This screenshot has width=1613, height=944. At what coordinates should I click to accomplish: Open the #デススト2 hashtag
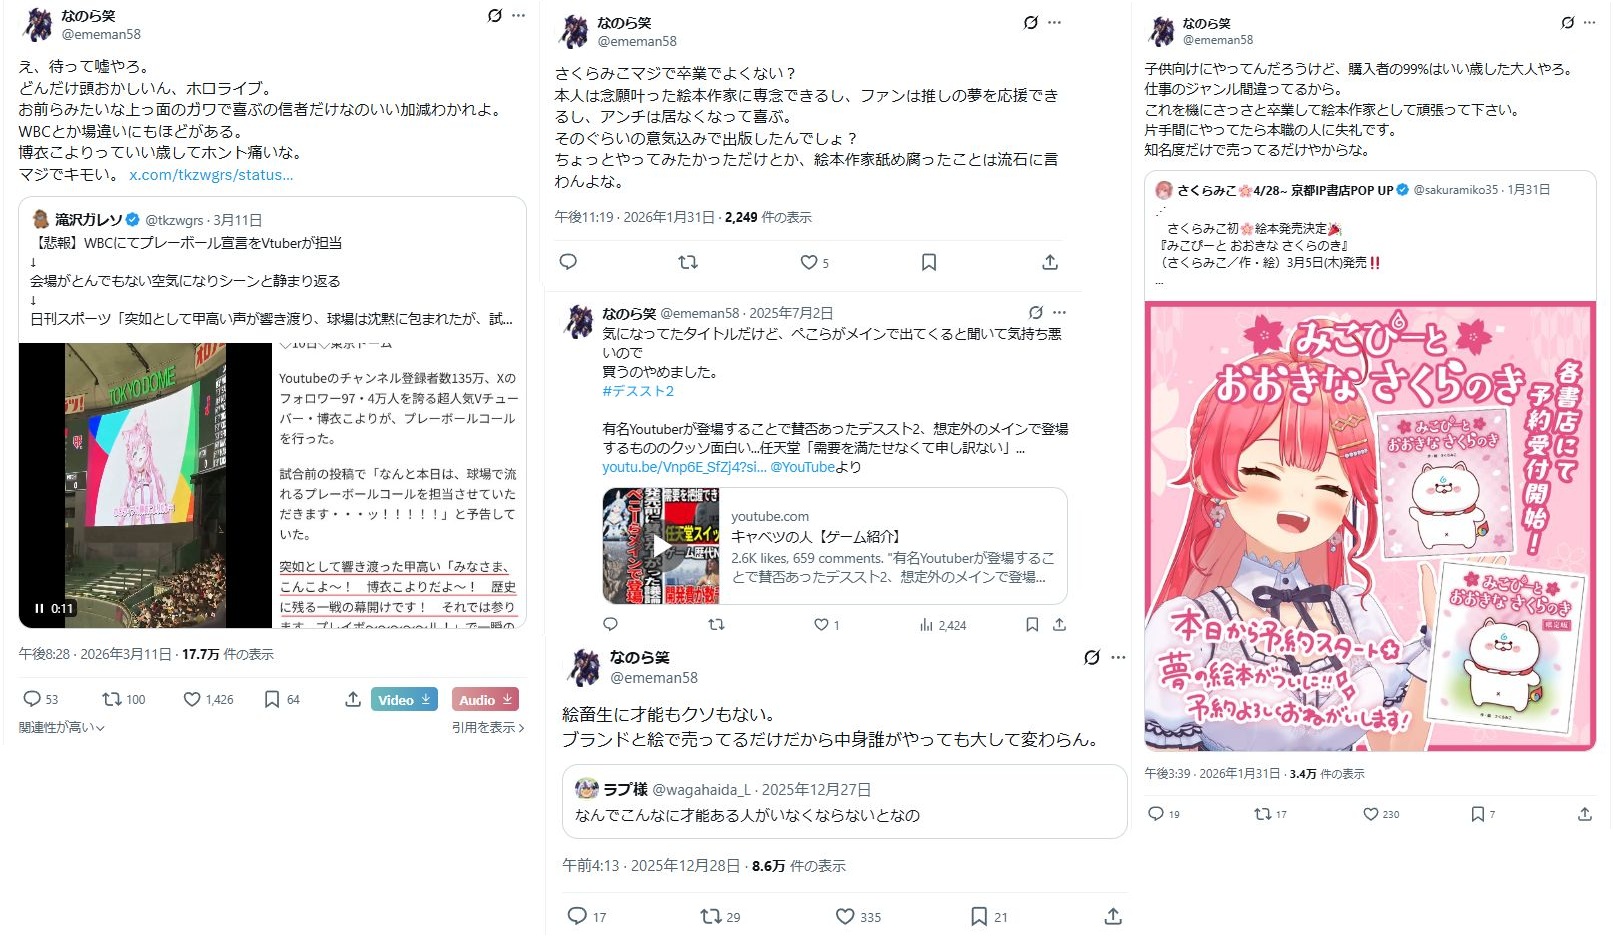[x=638, y=391]
